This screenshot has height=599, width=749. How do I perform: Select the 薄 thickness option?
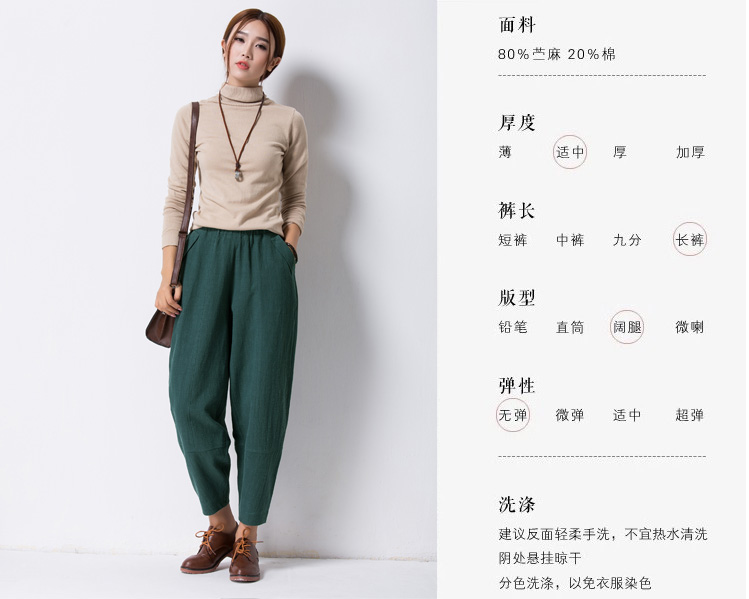pos(505,152)
